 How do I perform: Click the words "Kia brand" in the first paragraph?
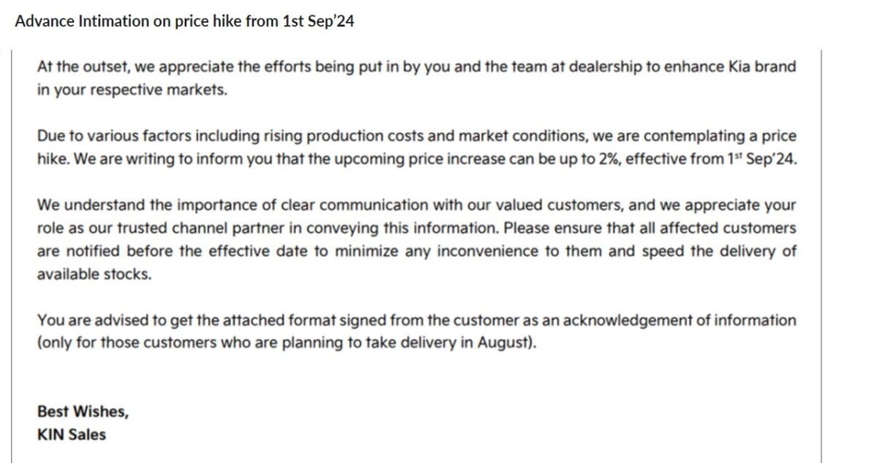tap(762, 67)
